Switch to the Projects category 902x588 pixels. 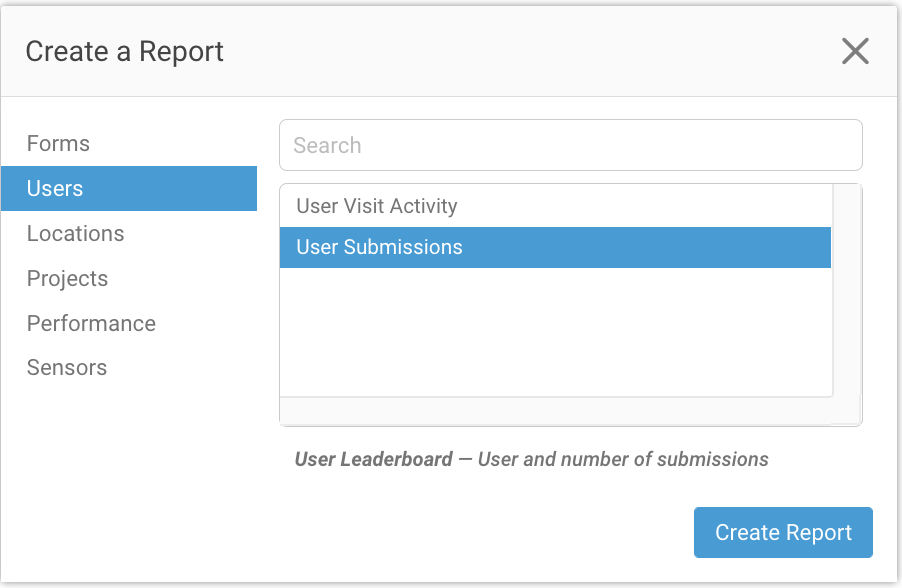67,278
